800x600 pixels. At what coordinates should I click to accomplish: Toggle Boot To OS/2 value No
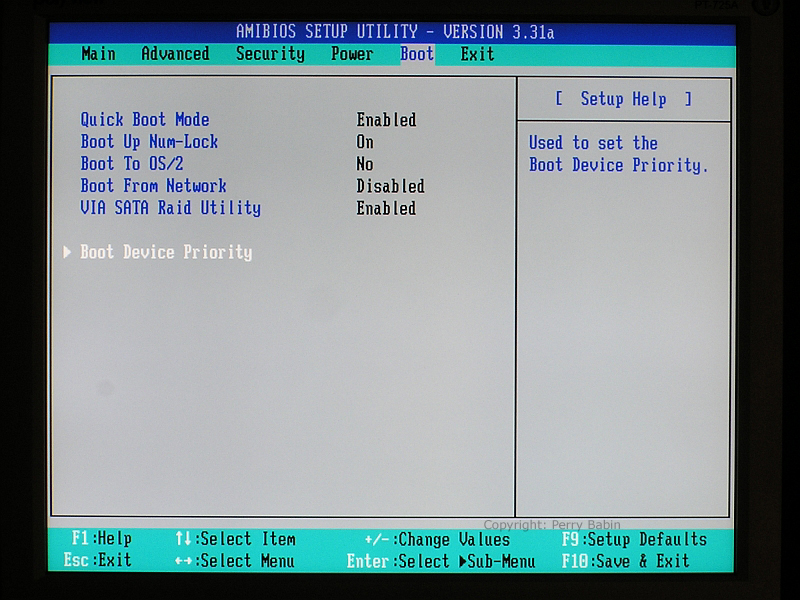click(x=365, y=164)
